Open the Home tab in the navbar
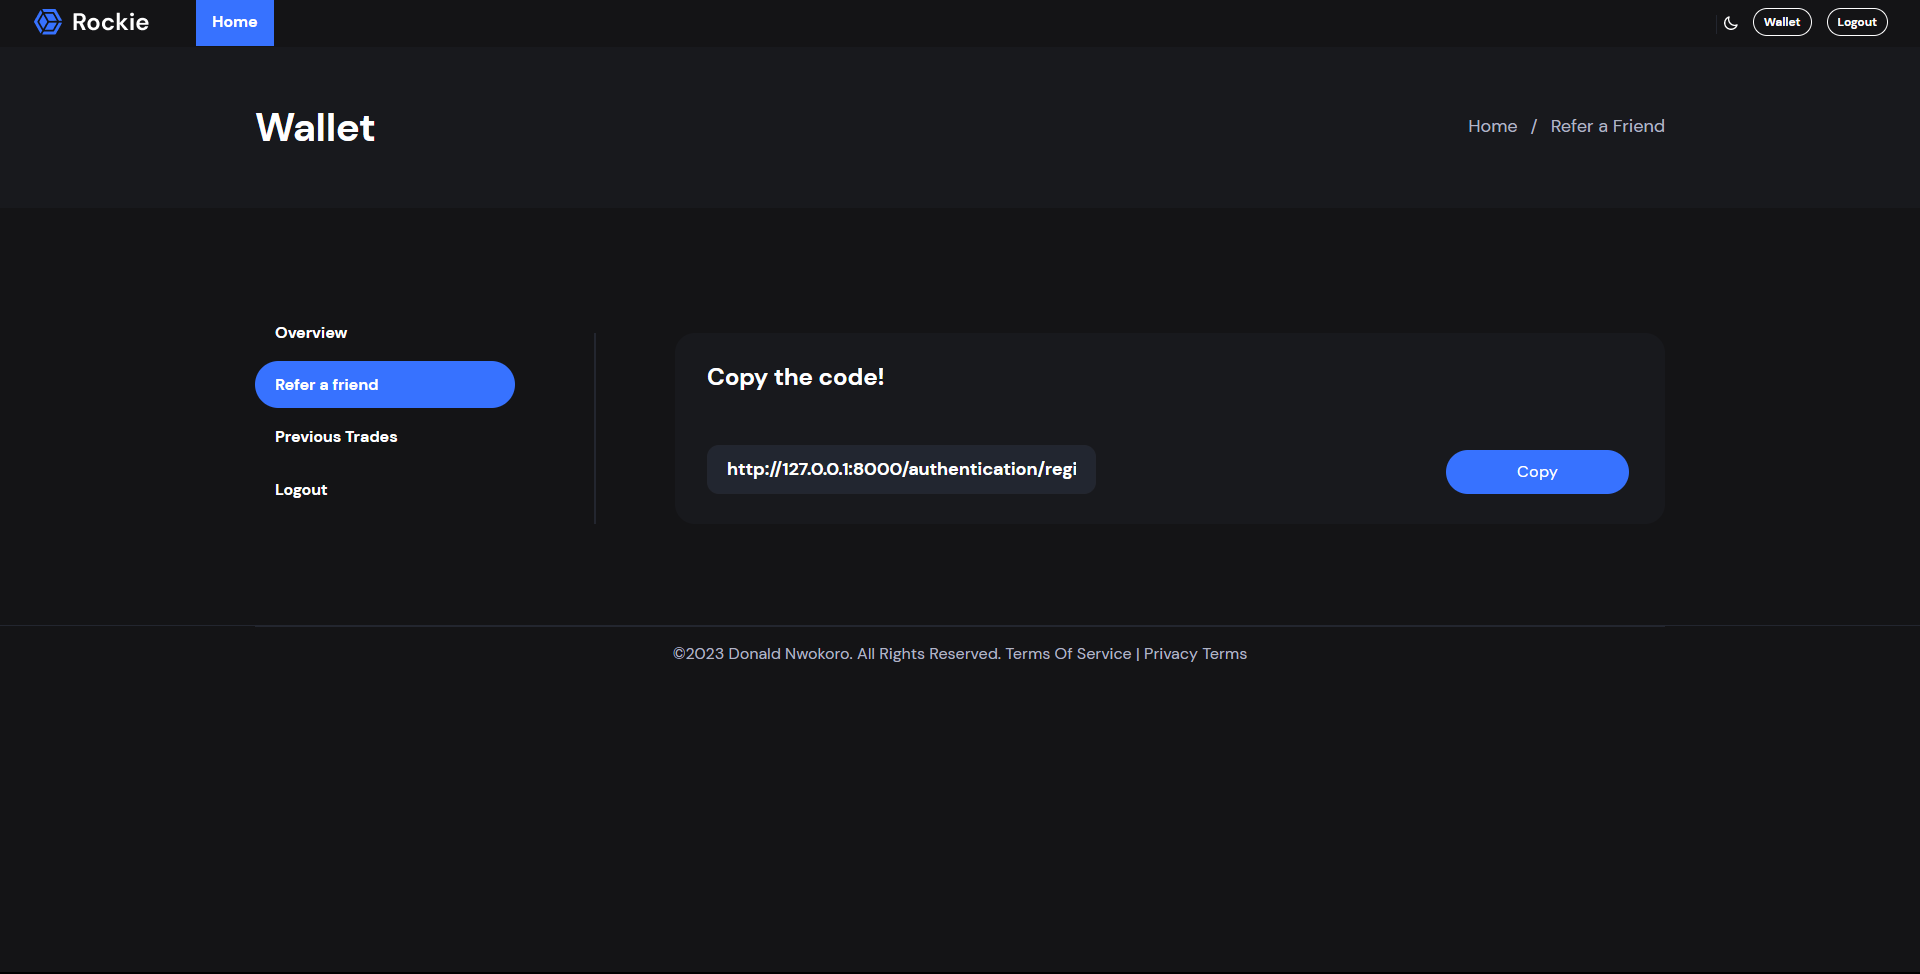The height and width of the screenshot is (974, 1920). (235, 22)
